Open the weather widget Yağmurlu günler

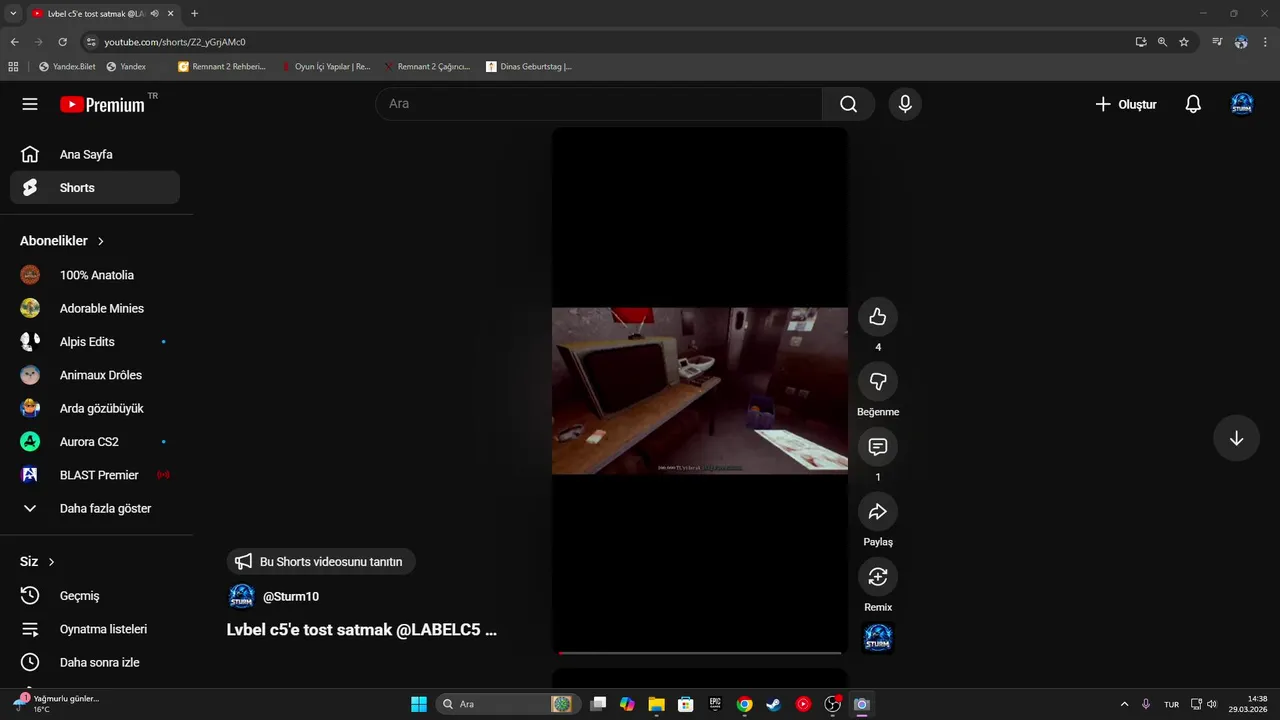pos(56,703)
